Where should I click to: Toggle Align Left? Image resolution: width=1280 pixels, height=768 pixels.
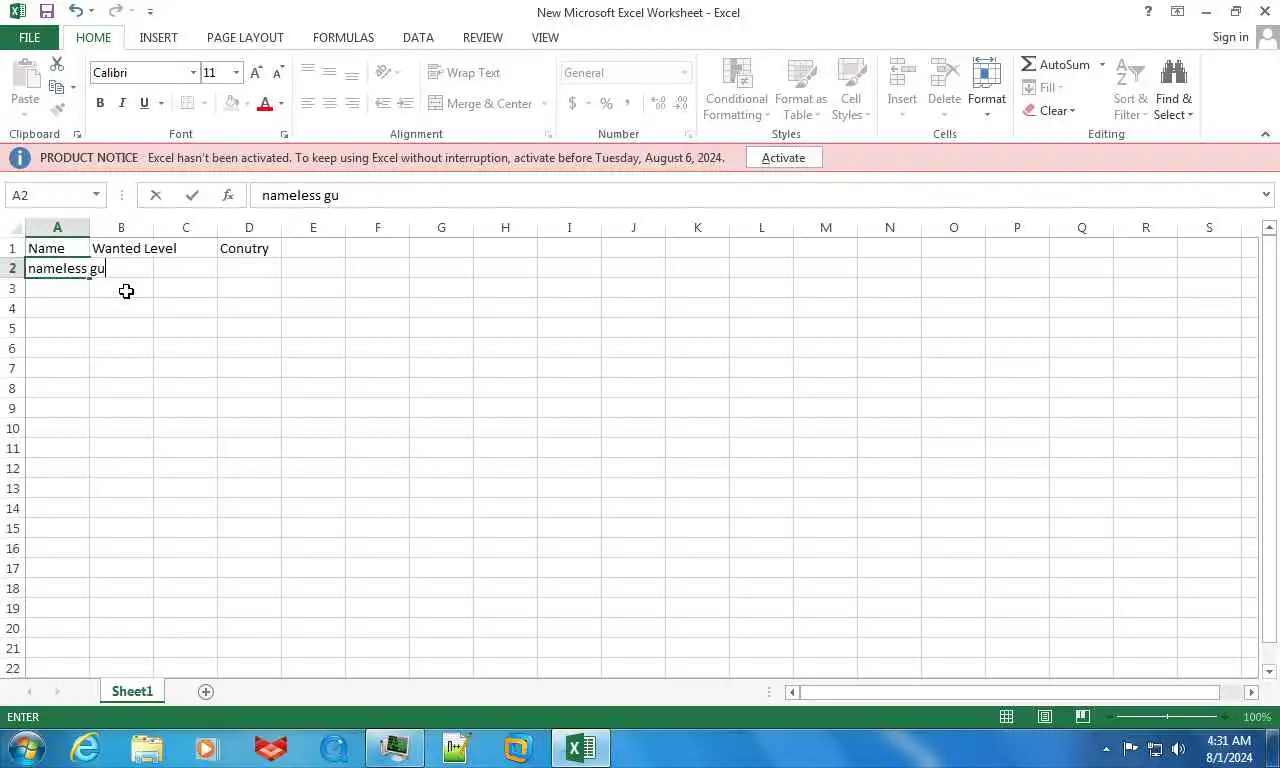click(308, 103)
